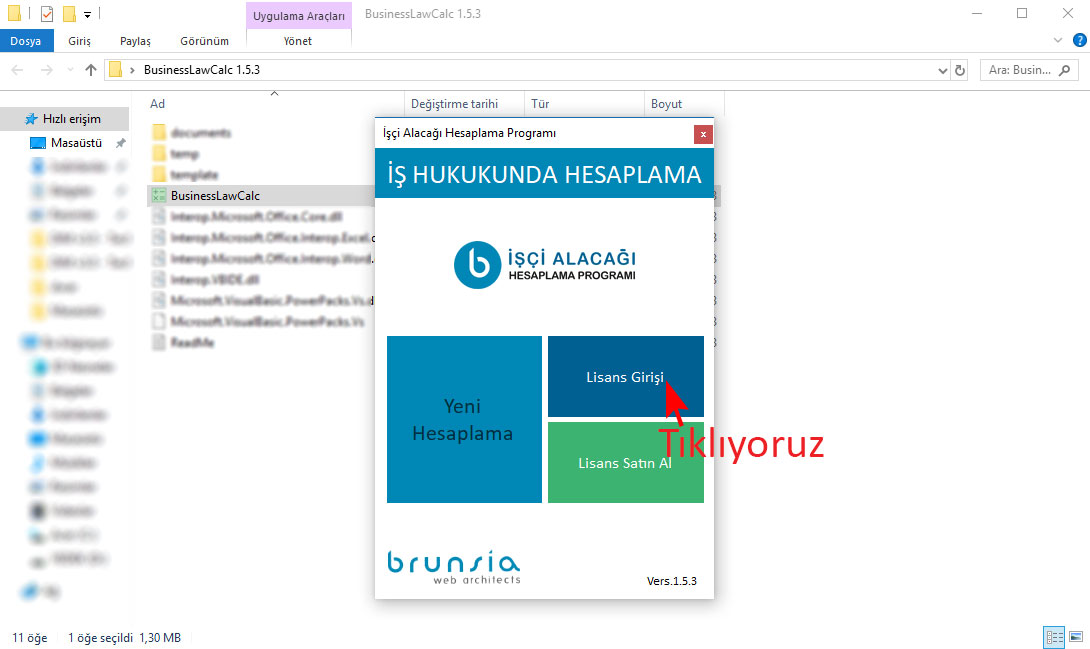Select the ReadMe file
The width and height of the screenshot is (1090, 649).
[x=192, y=343]
